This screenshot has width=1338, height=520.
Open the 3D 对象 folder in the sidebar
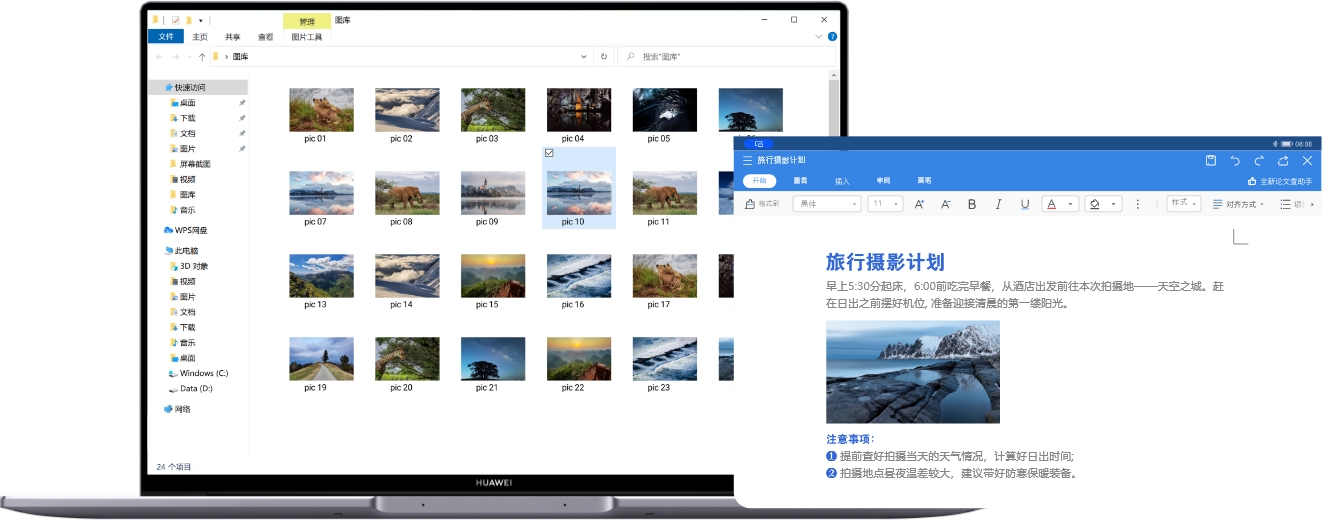(189, 266)
